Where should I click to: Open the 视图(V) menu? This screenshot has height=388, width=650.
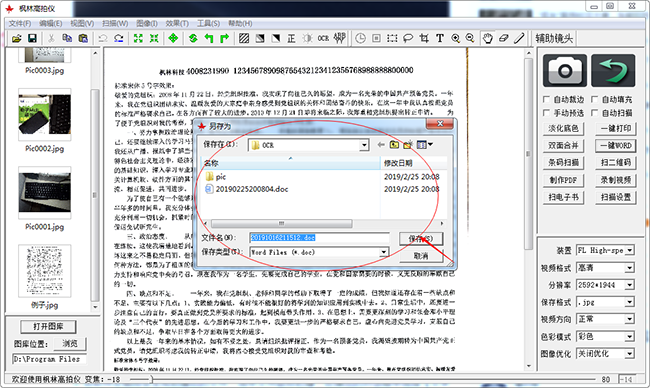[82, 24]
